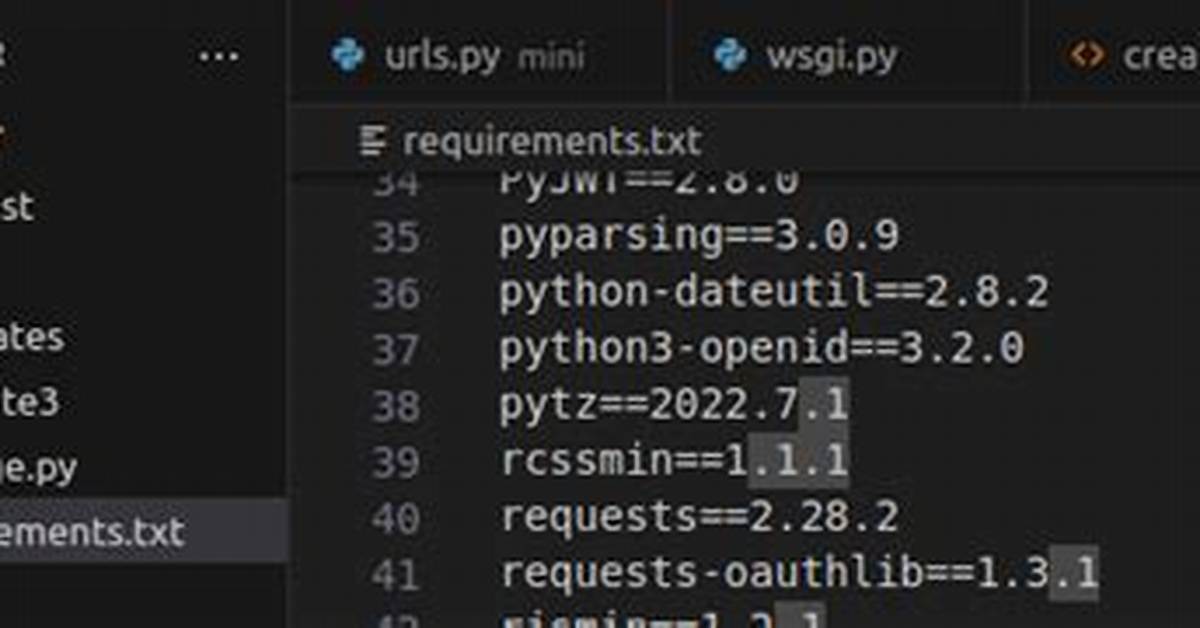Open the explorer more actions ellipsis

219,56
